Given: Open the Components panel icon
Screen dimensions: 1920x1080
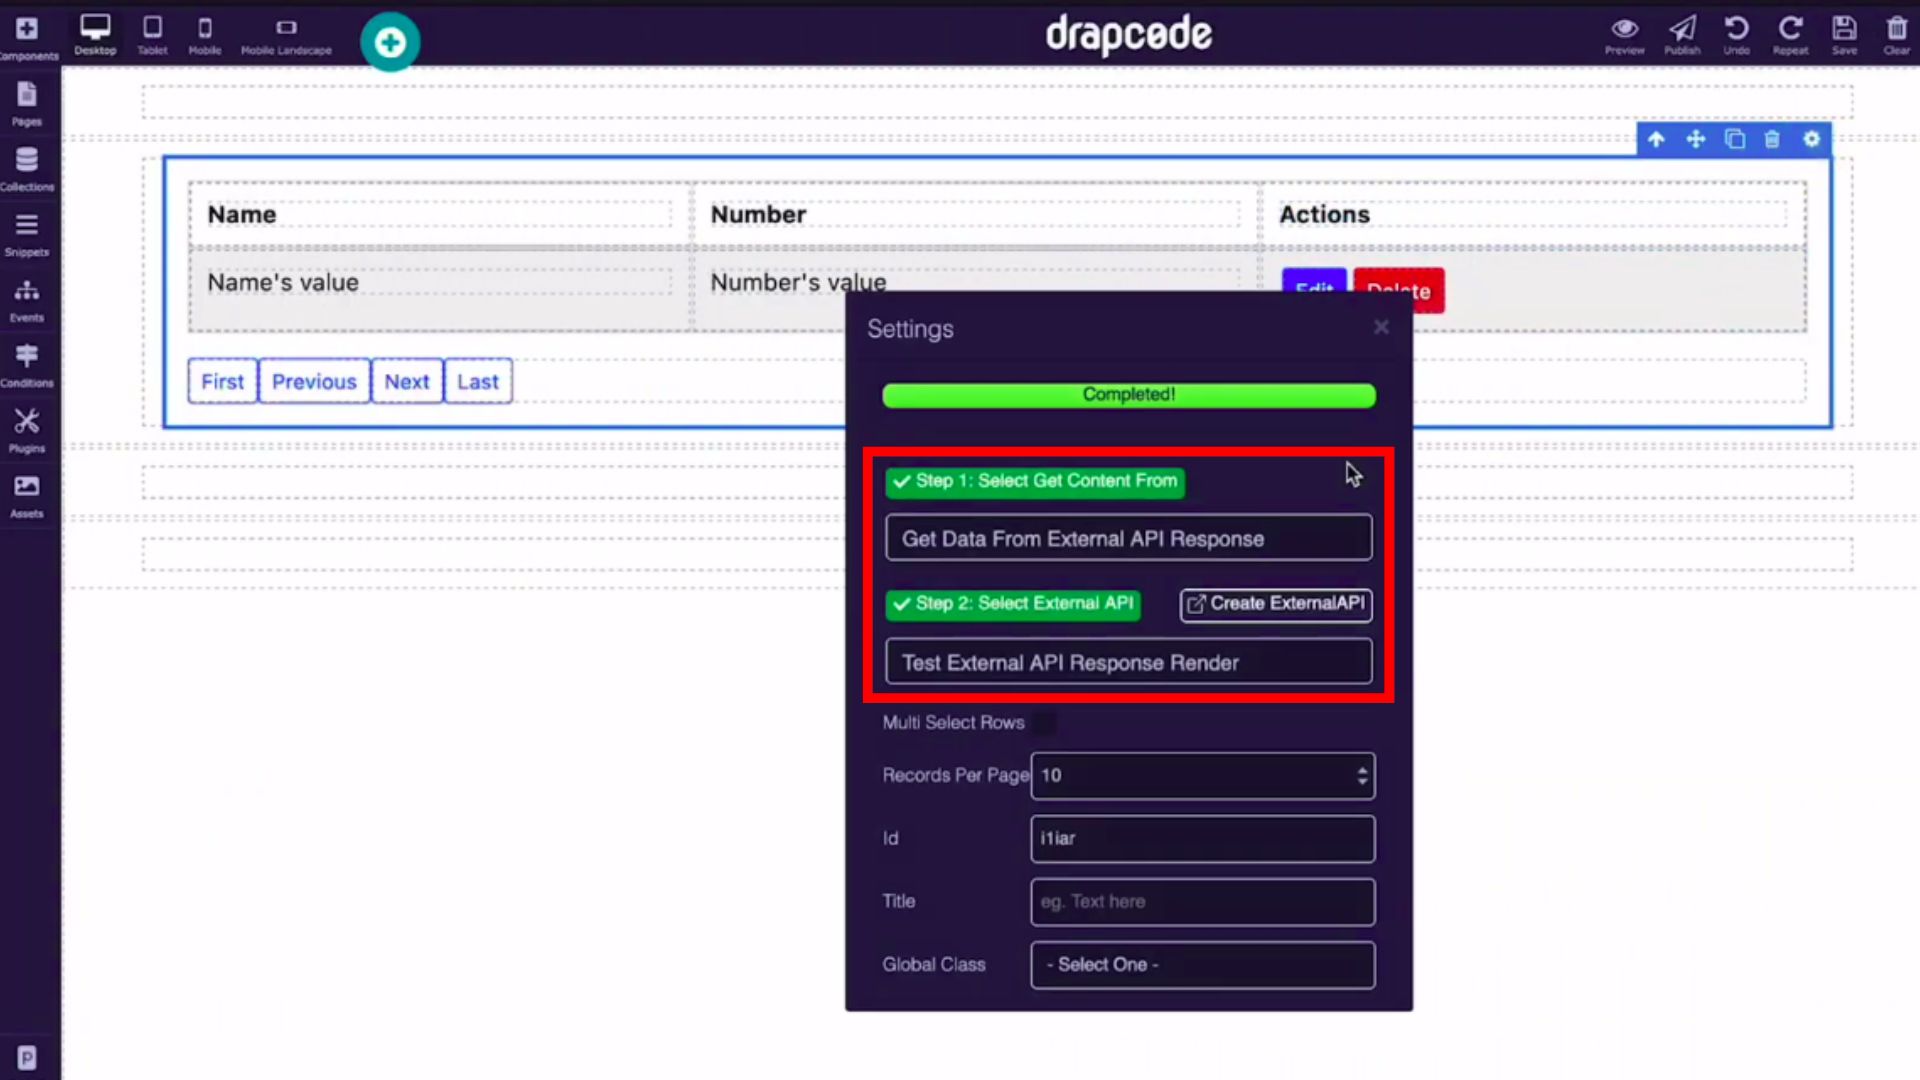Looking at the screenshot, I should tap(27, 37).
